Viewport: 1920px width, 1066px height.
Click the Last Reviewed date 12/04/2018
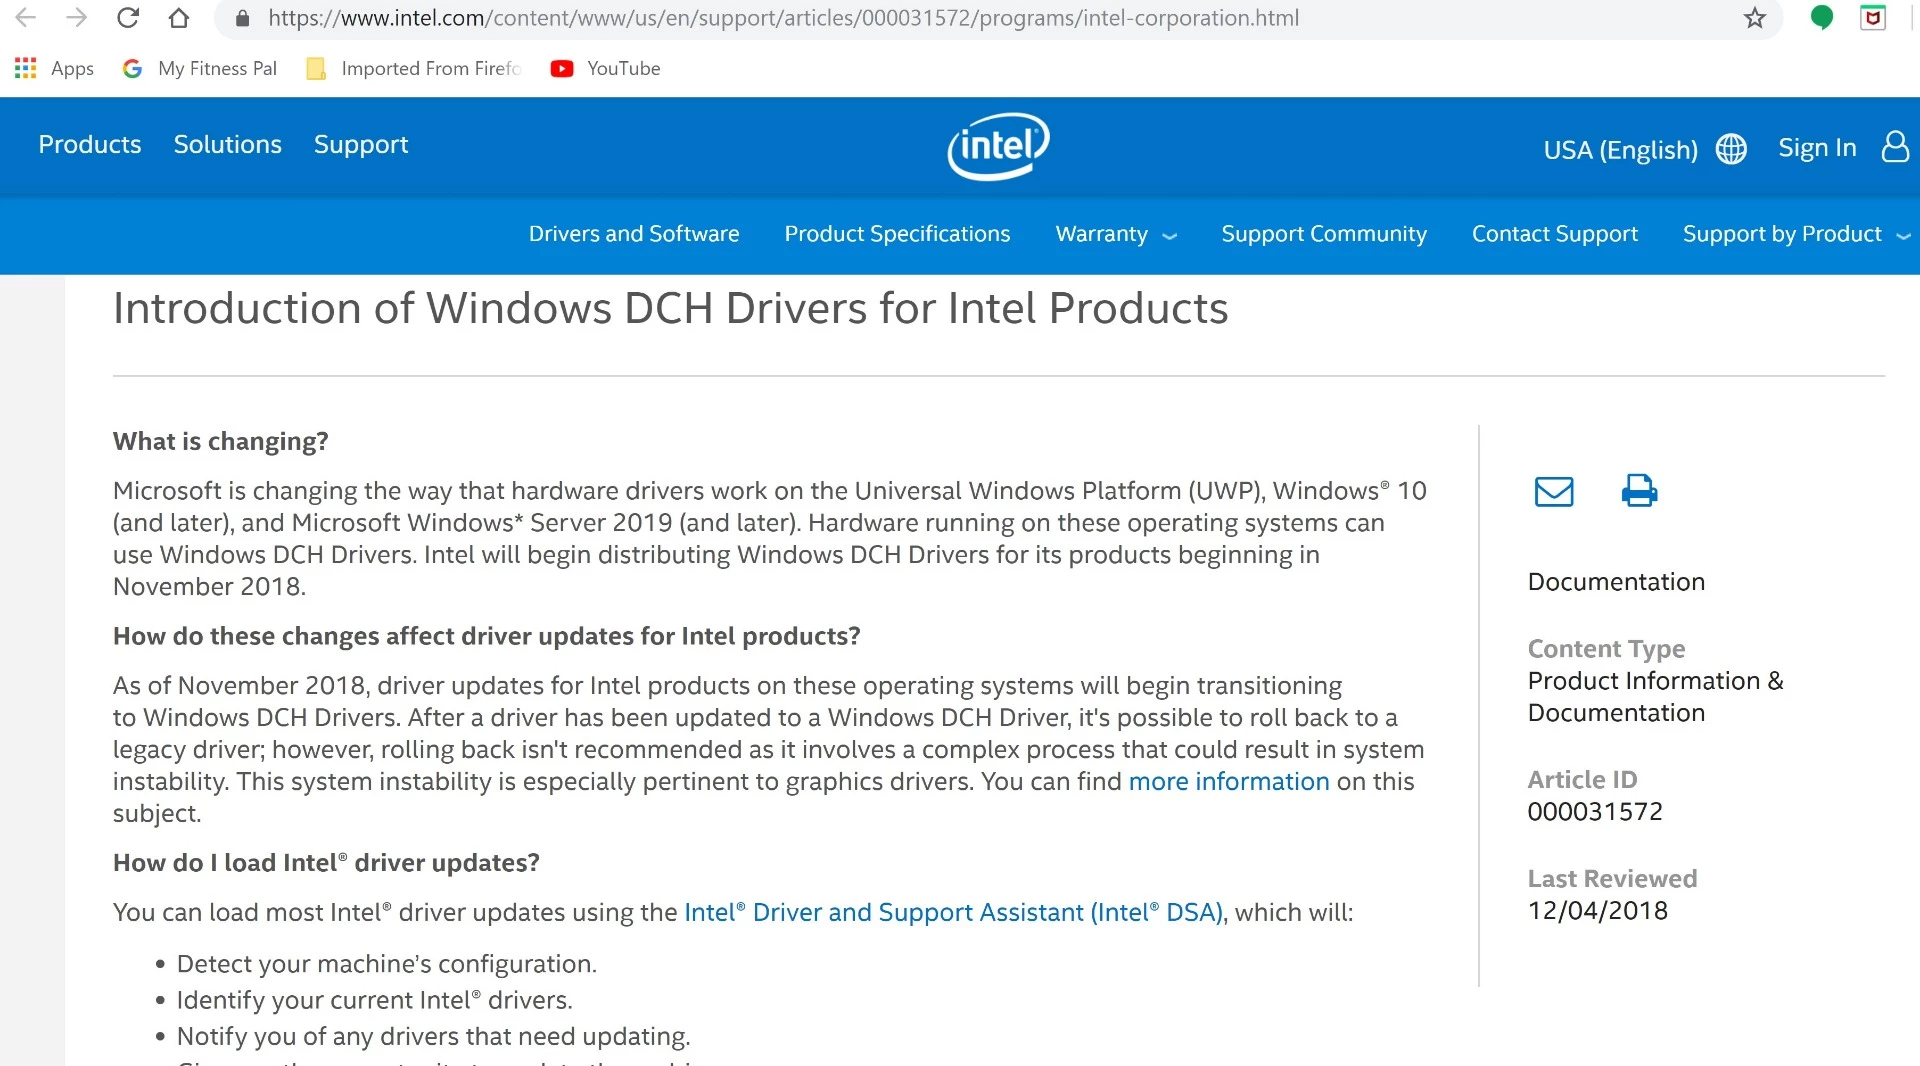tap(1598, 911)
